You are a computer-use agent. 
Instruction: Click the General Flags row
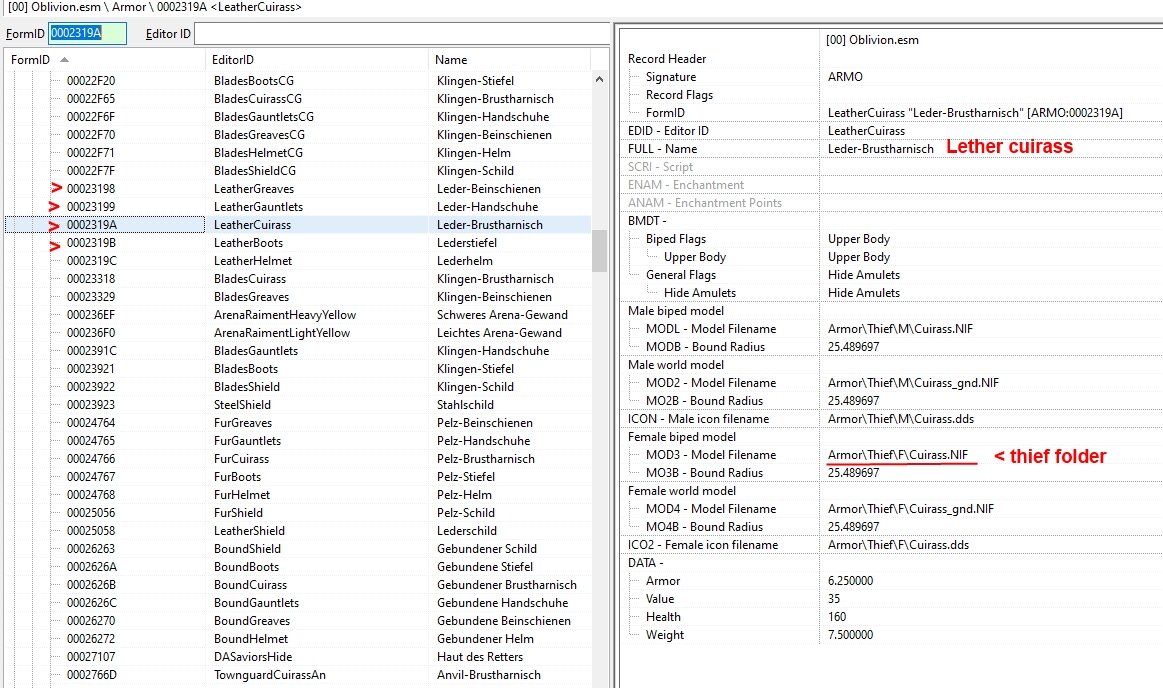point(891,275)
